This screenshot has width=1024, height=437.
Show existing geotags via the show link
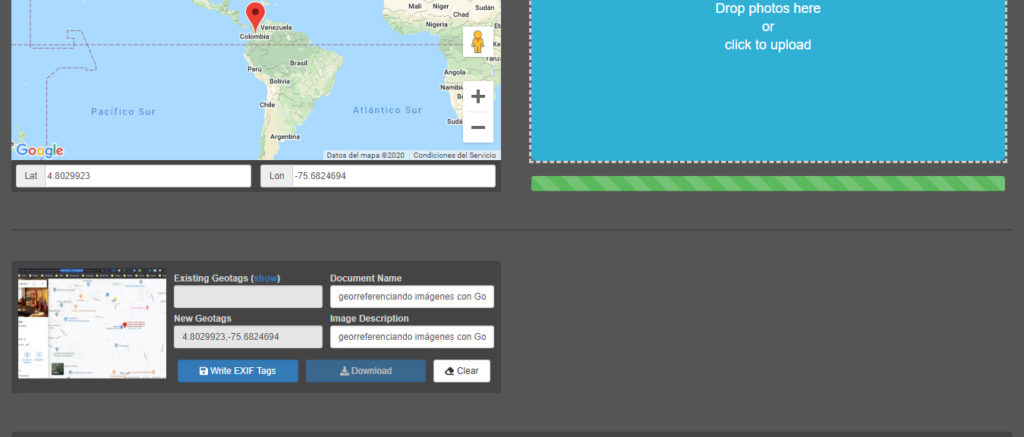(x=265, y=278)
